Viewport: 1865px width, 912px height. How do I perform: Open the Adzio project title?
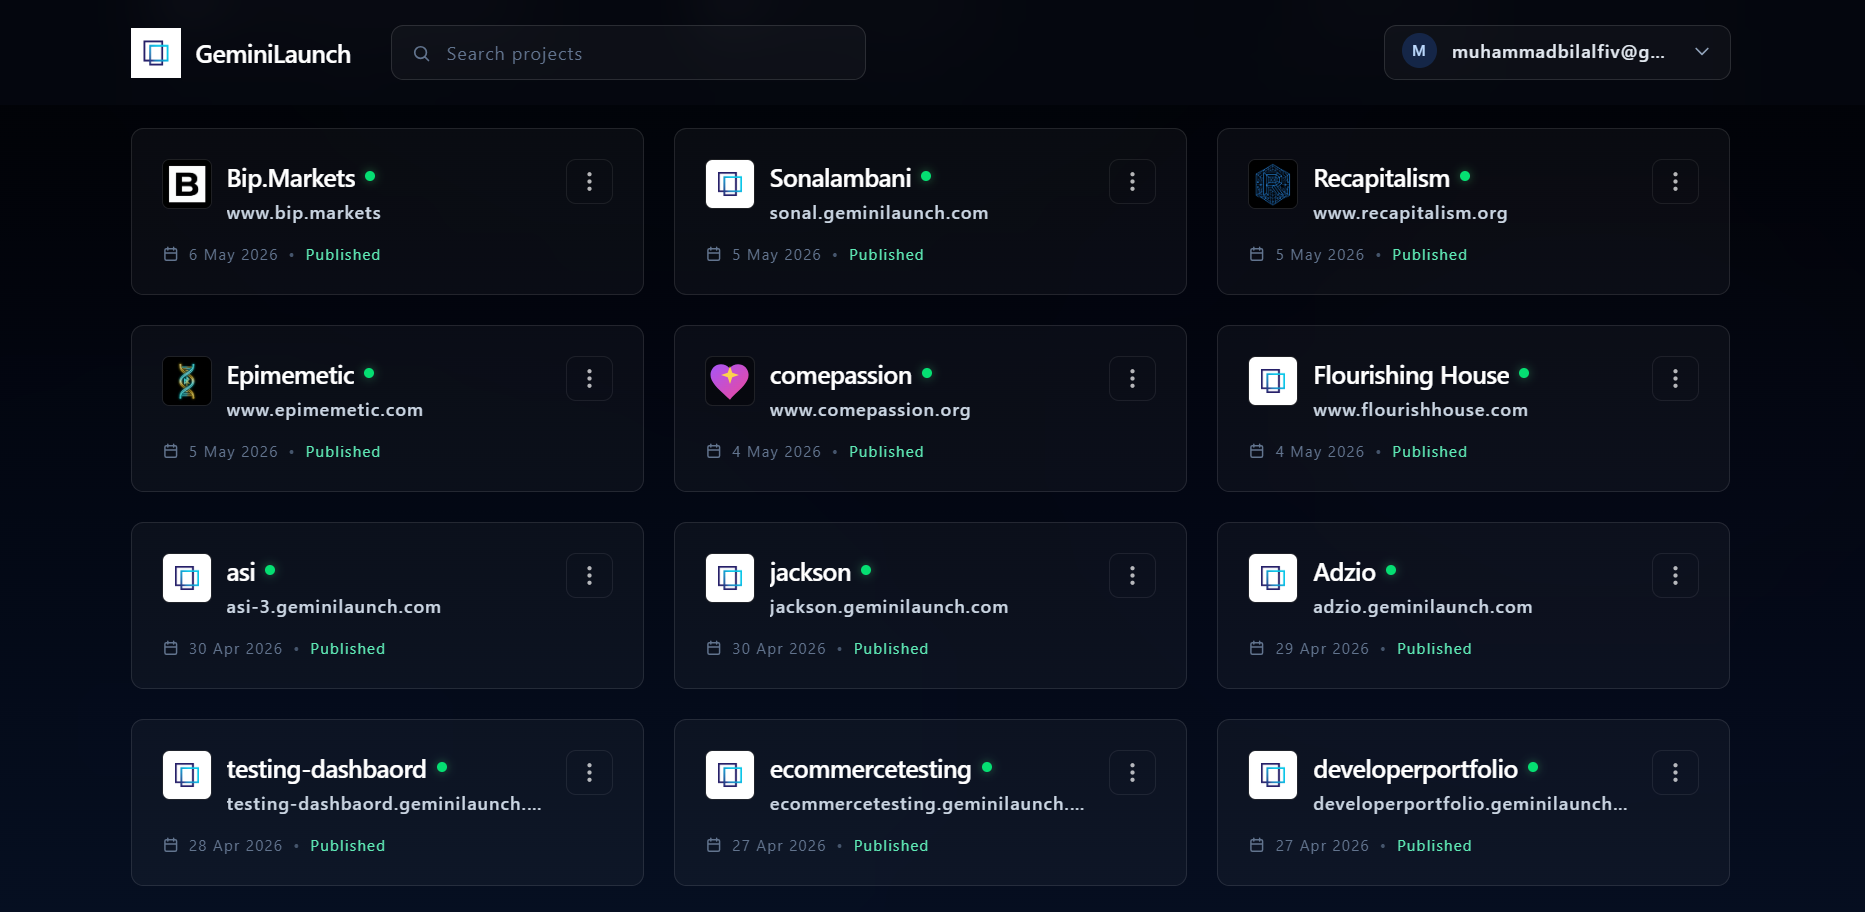click(1344, 572)
